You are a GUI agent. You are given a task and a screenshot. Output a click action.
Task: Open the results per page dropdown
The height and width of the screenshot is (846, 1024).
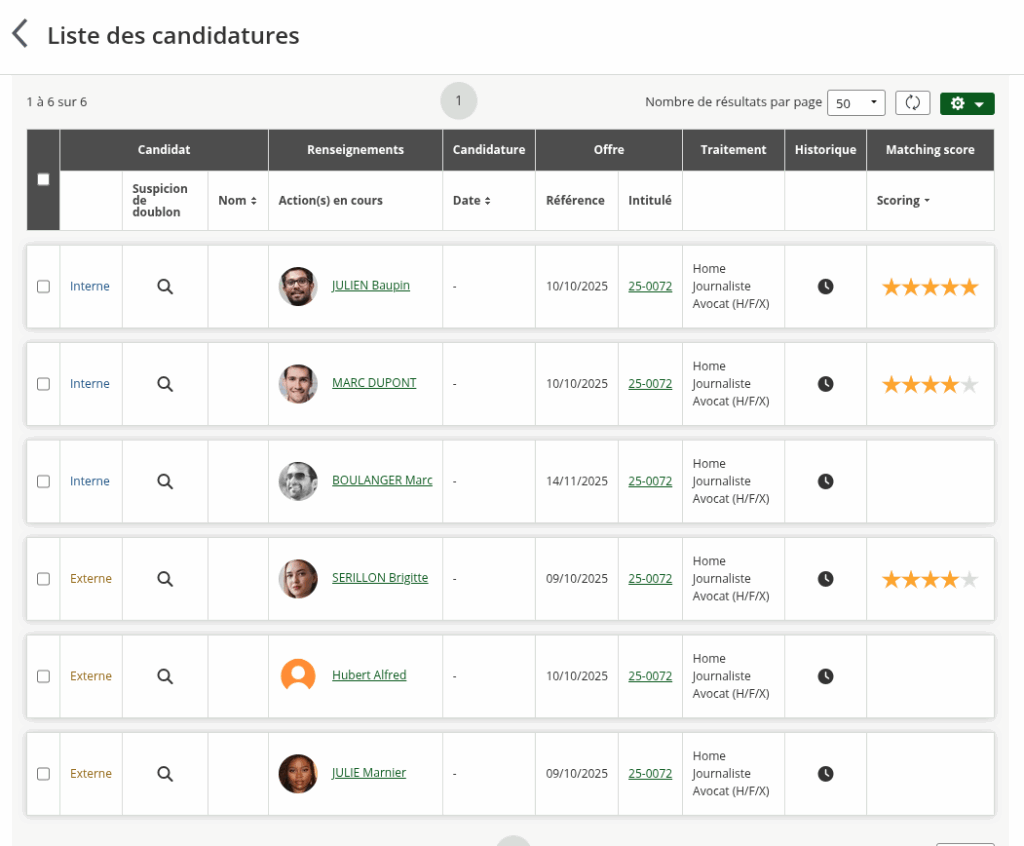(x=855, y=103)
